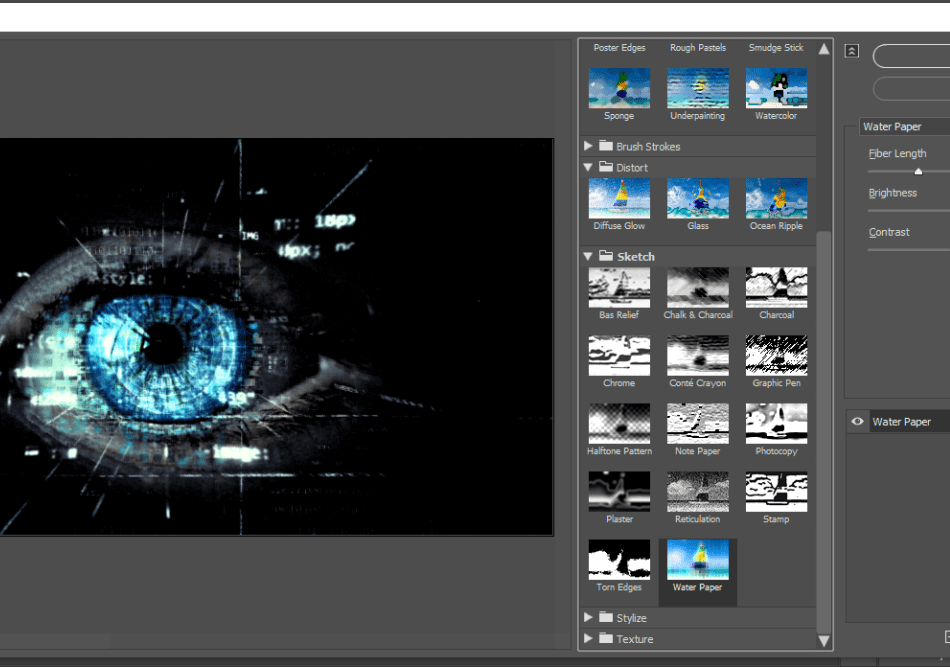Select the Sponge filter thumbnail
This screenshot has width=950, height=667.
click(619, 88)
